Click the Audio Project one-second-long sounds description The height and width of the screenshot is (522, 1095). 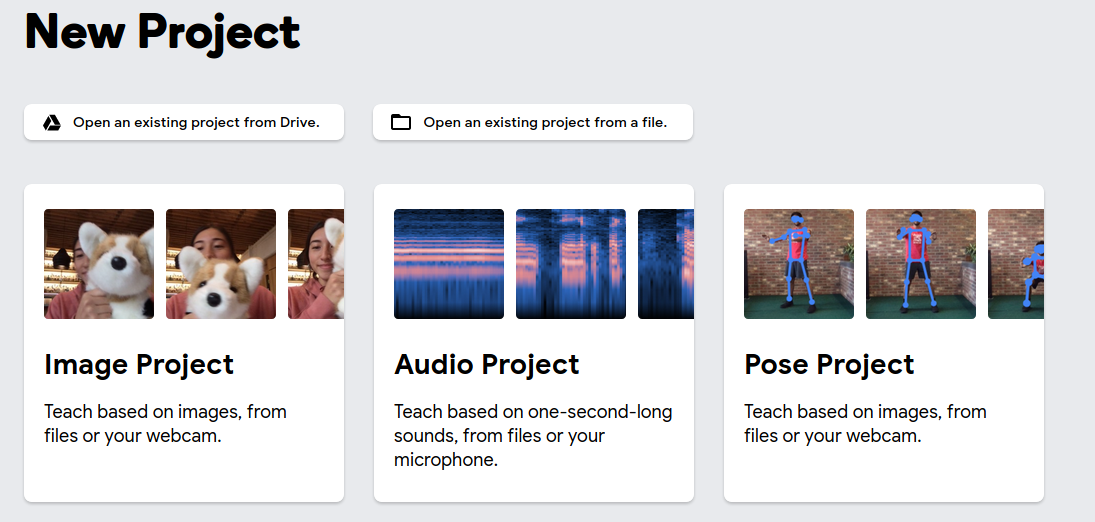533,436
